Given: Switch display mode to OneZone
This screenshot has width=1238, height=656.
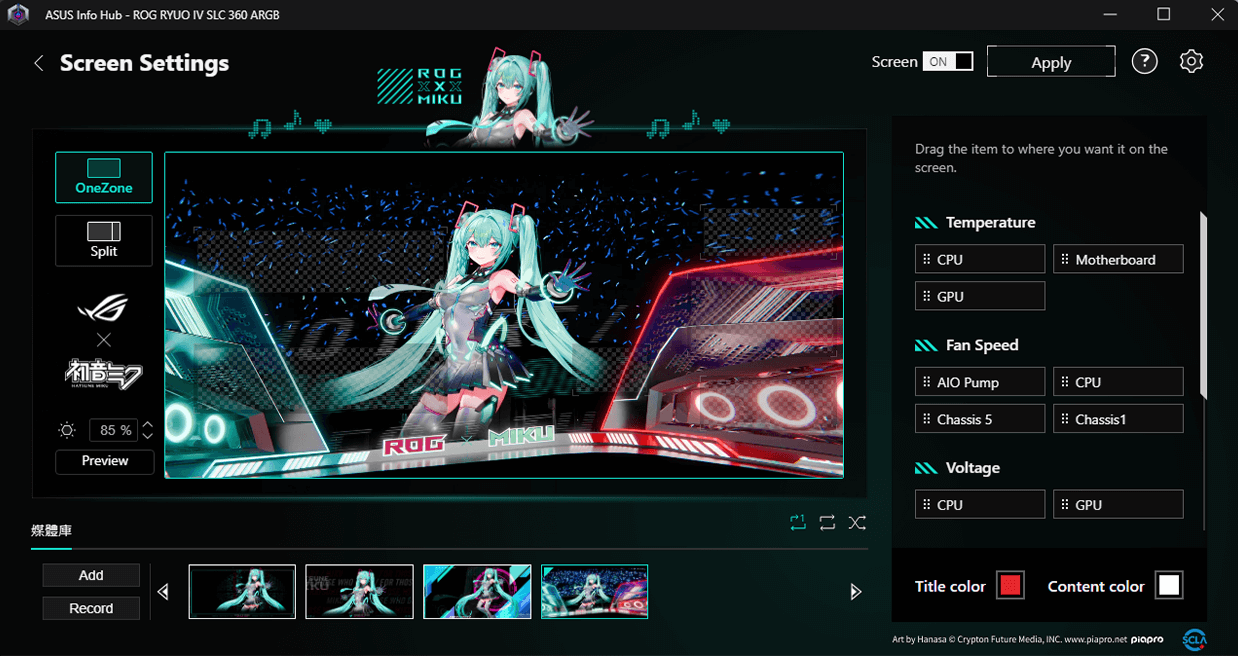Looking at the screenshot, I should click(x=104, y=177).
